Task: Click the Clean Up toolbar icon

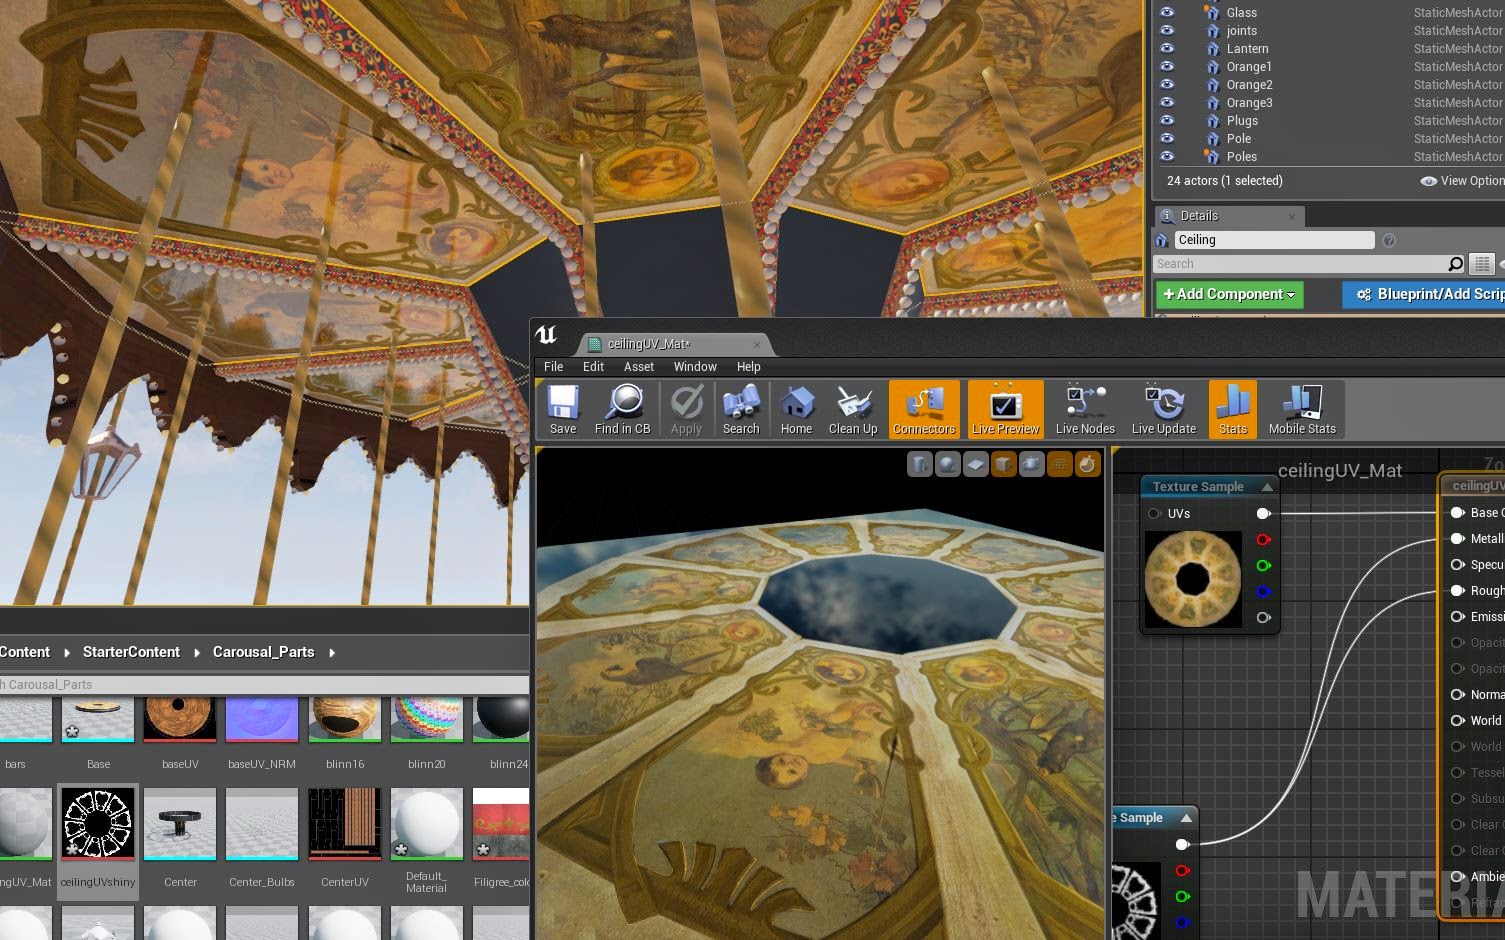Action: tap(853, 409)
